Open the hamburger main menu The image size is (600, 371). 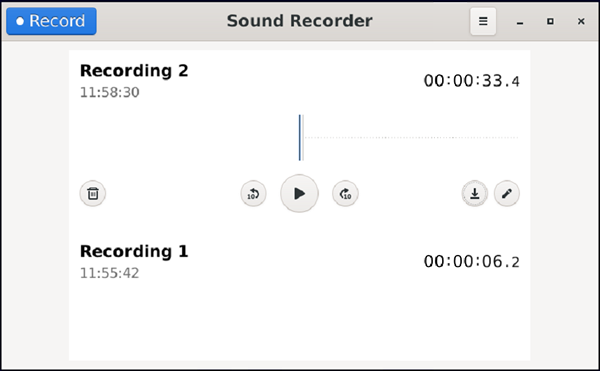(483, 21)
